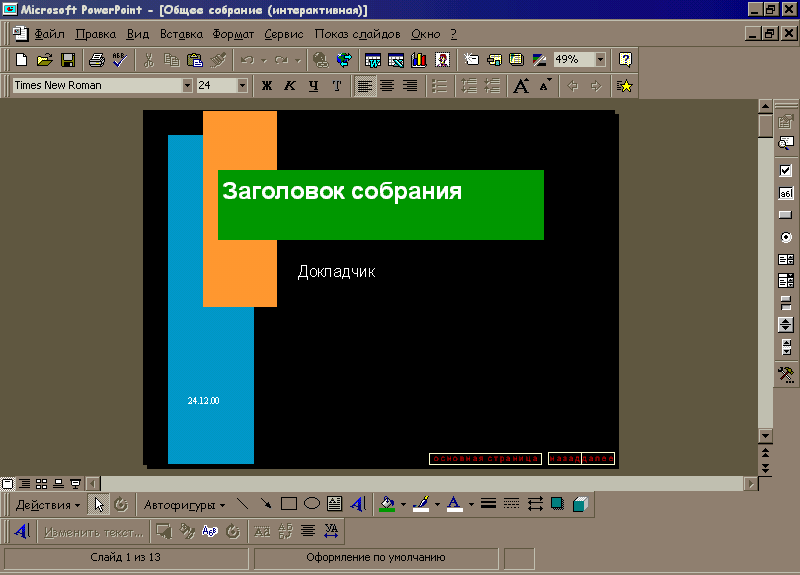This screenshot has height=575, width=800.
Task: Select the Arrow drawing tool
Action: point(265,505)
